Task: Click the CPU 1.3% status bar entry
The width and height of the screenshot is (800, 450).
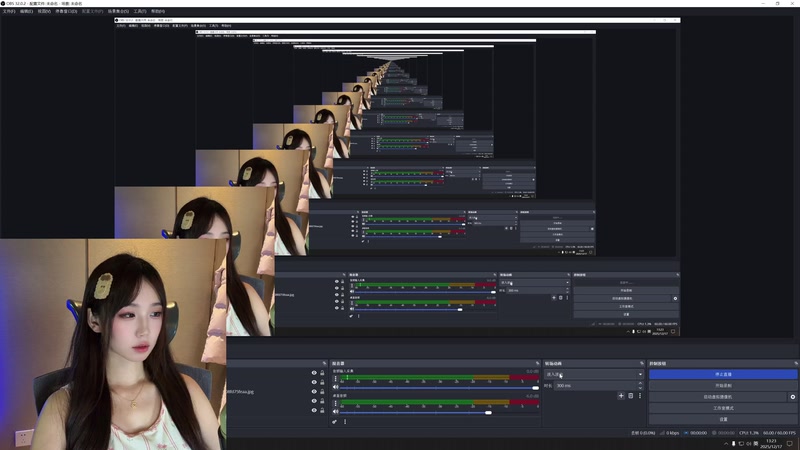Action: (x=748, y=433)
